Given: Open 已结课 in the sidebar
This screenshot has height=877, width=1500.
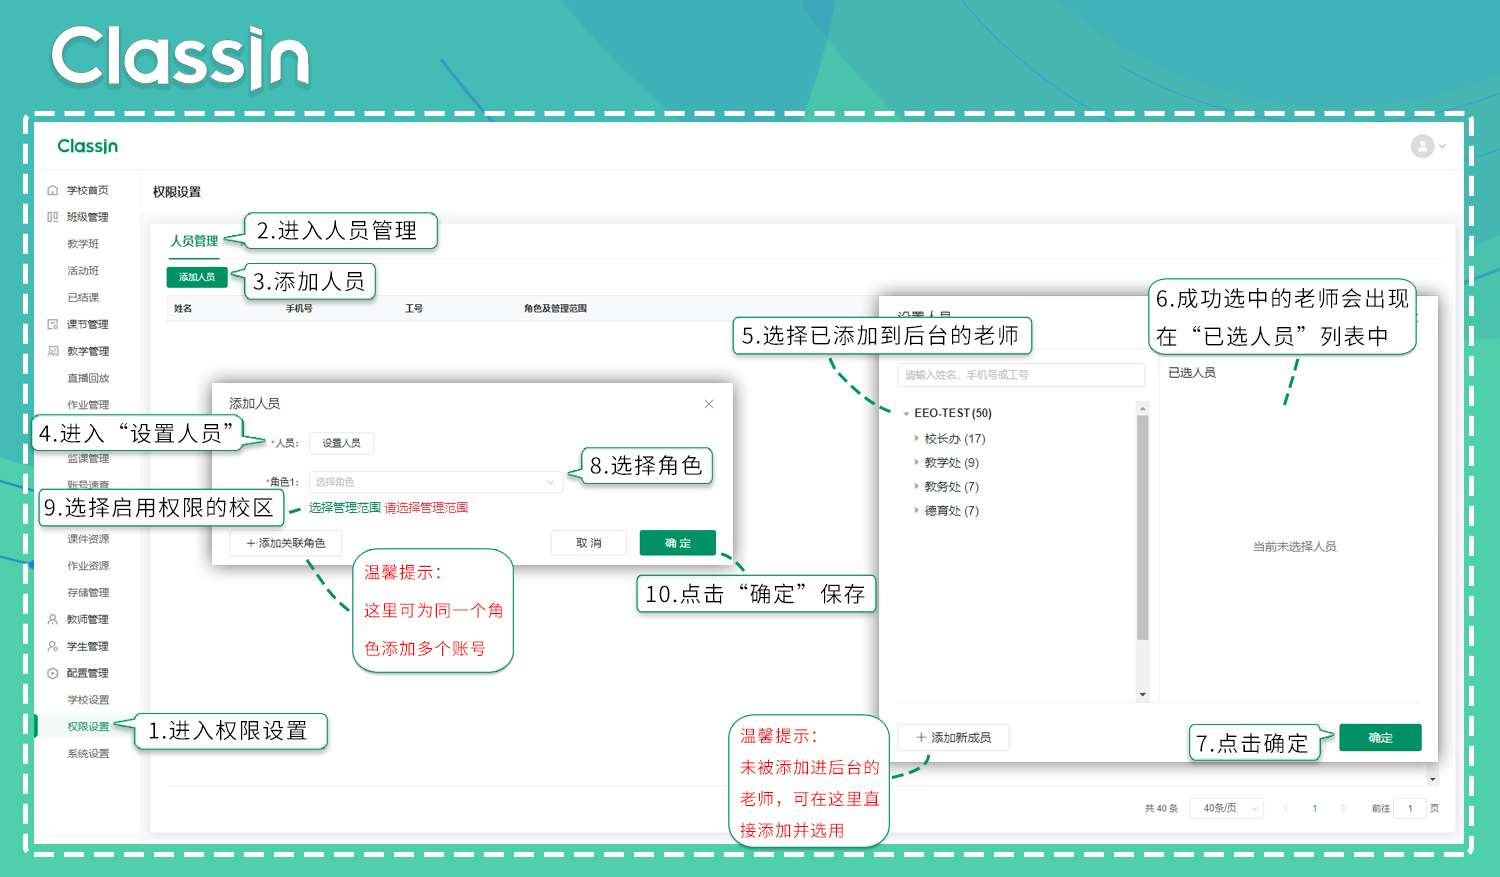Looking at the screenshot, I should (83, 297).
